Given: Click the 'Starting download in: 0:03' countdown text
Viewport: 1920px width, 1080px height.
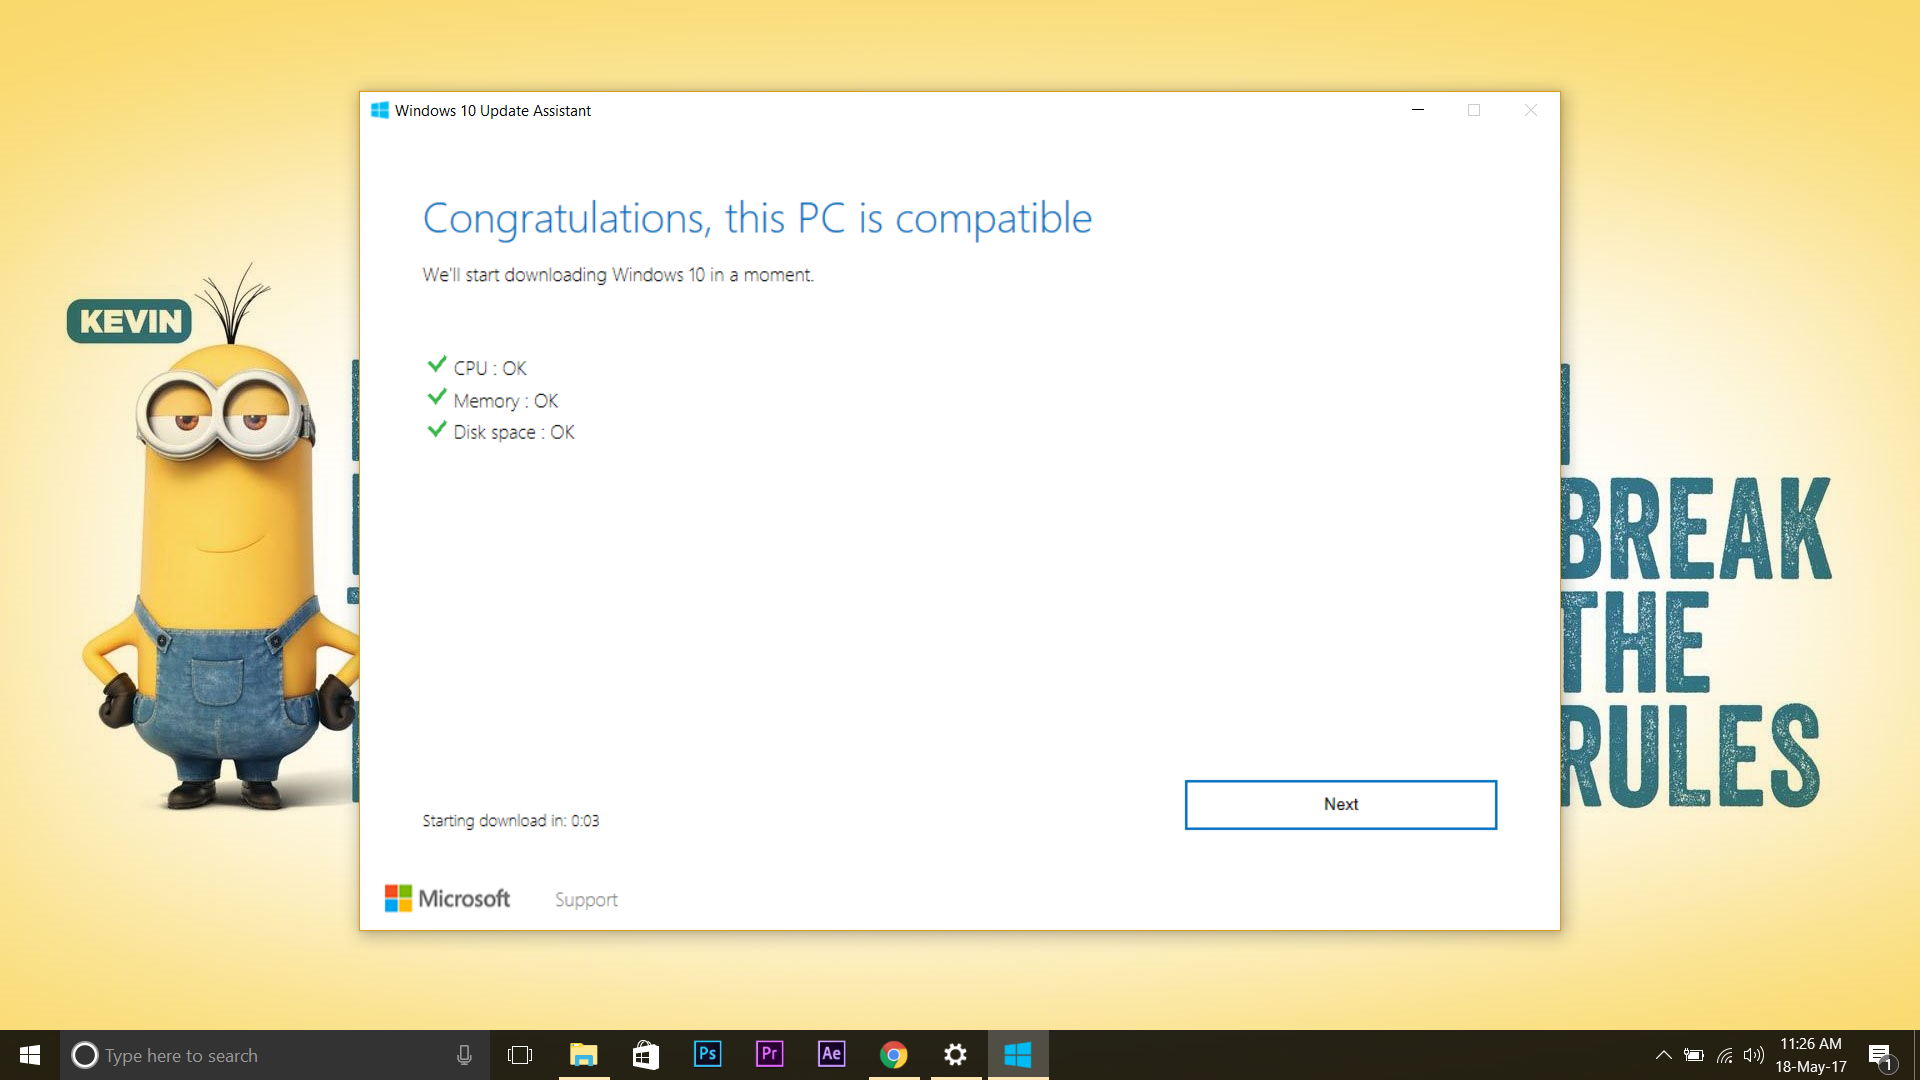Looking at the screenshot, I should pos(511,821).
